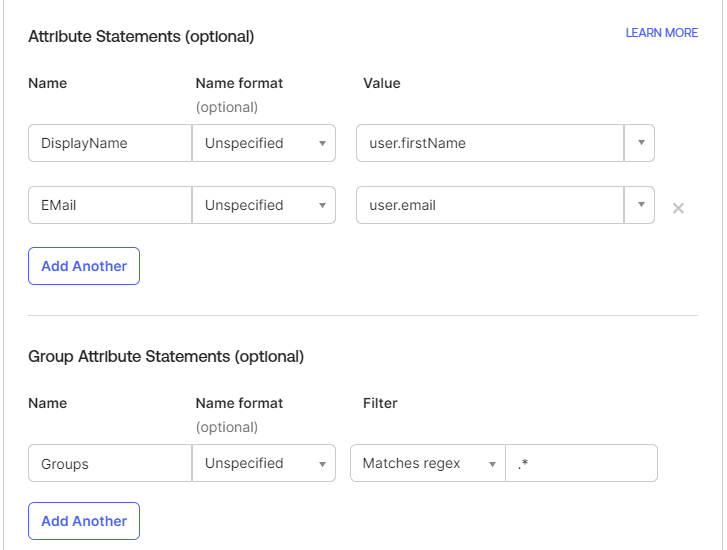The image size is (727, 550).
Task: Open the user.firstName value dropdown arrow
Action: pos(639,143)
